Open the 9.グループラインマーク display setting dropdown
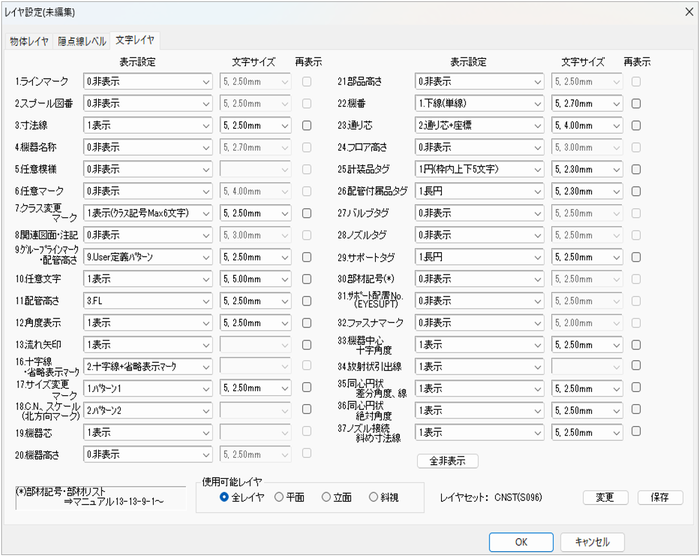Screen dimensions: 700x557 click(148, 257)
